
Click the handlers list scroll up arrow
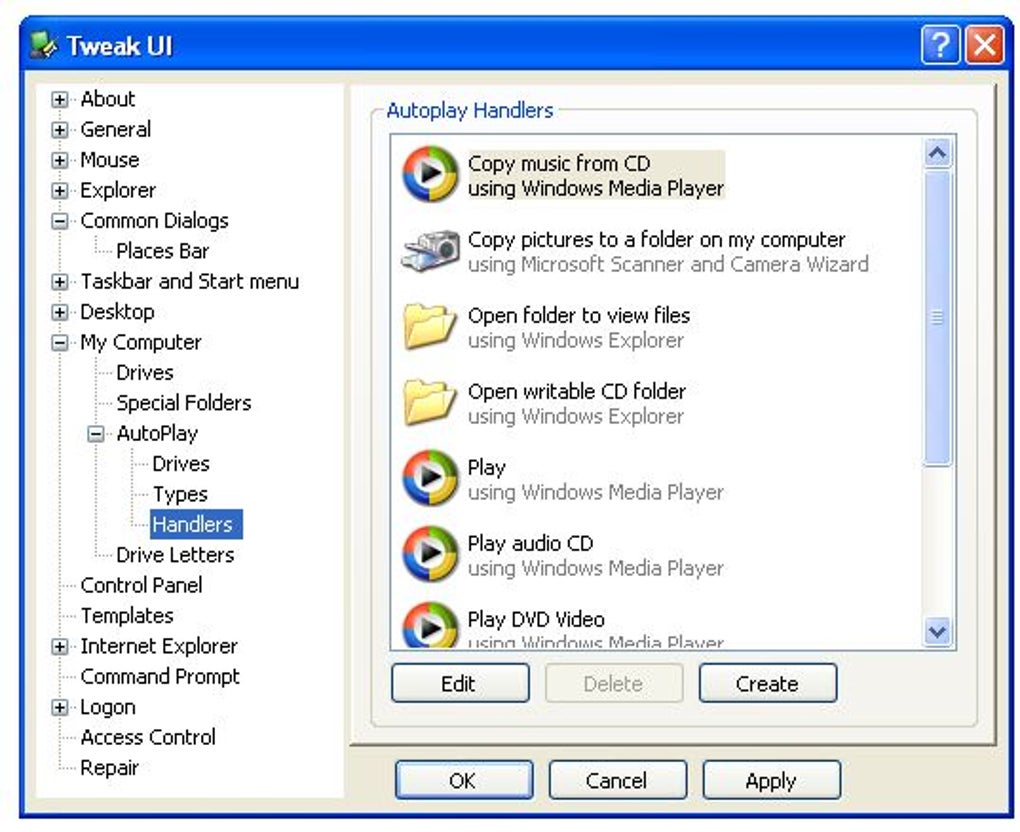coord(937,154)
